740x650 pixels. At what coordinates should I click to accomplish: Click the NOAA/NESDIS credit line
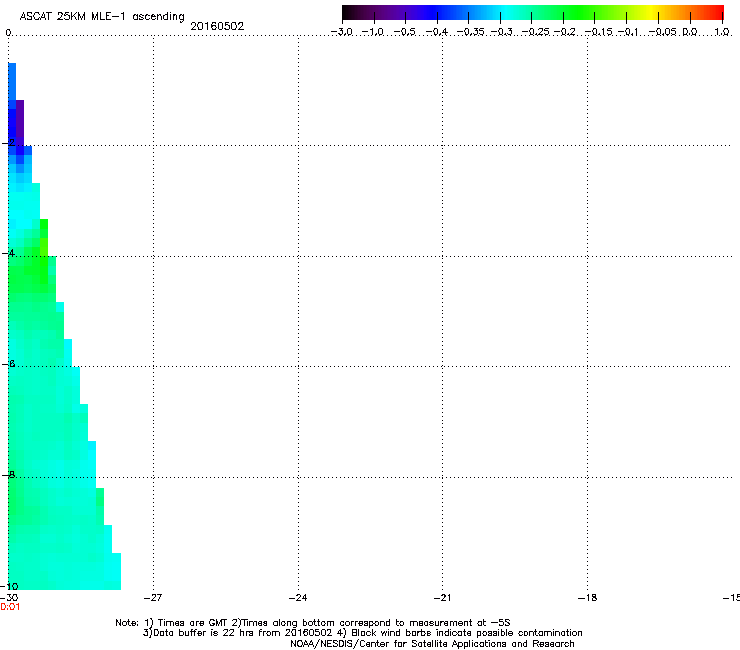pyautogui.click(x=432, y=644)
